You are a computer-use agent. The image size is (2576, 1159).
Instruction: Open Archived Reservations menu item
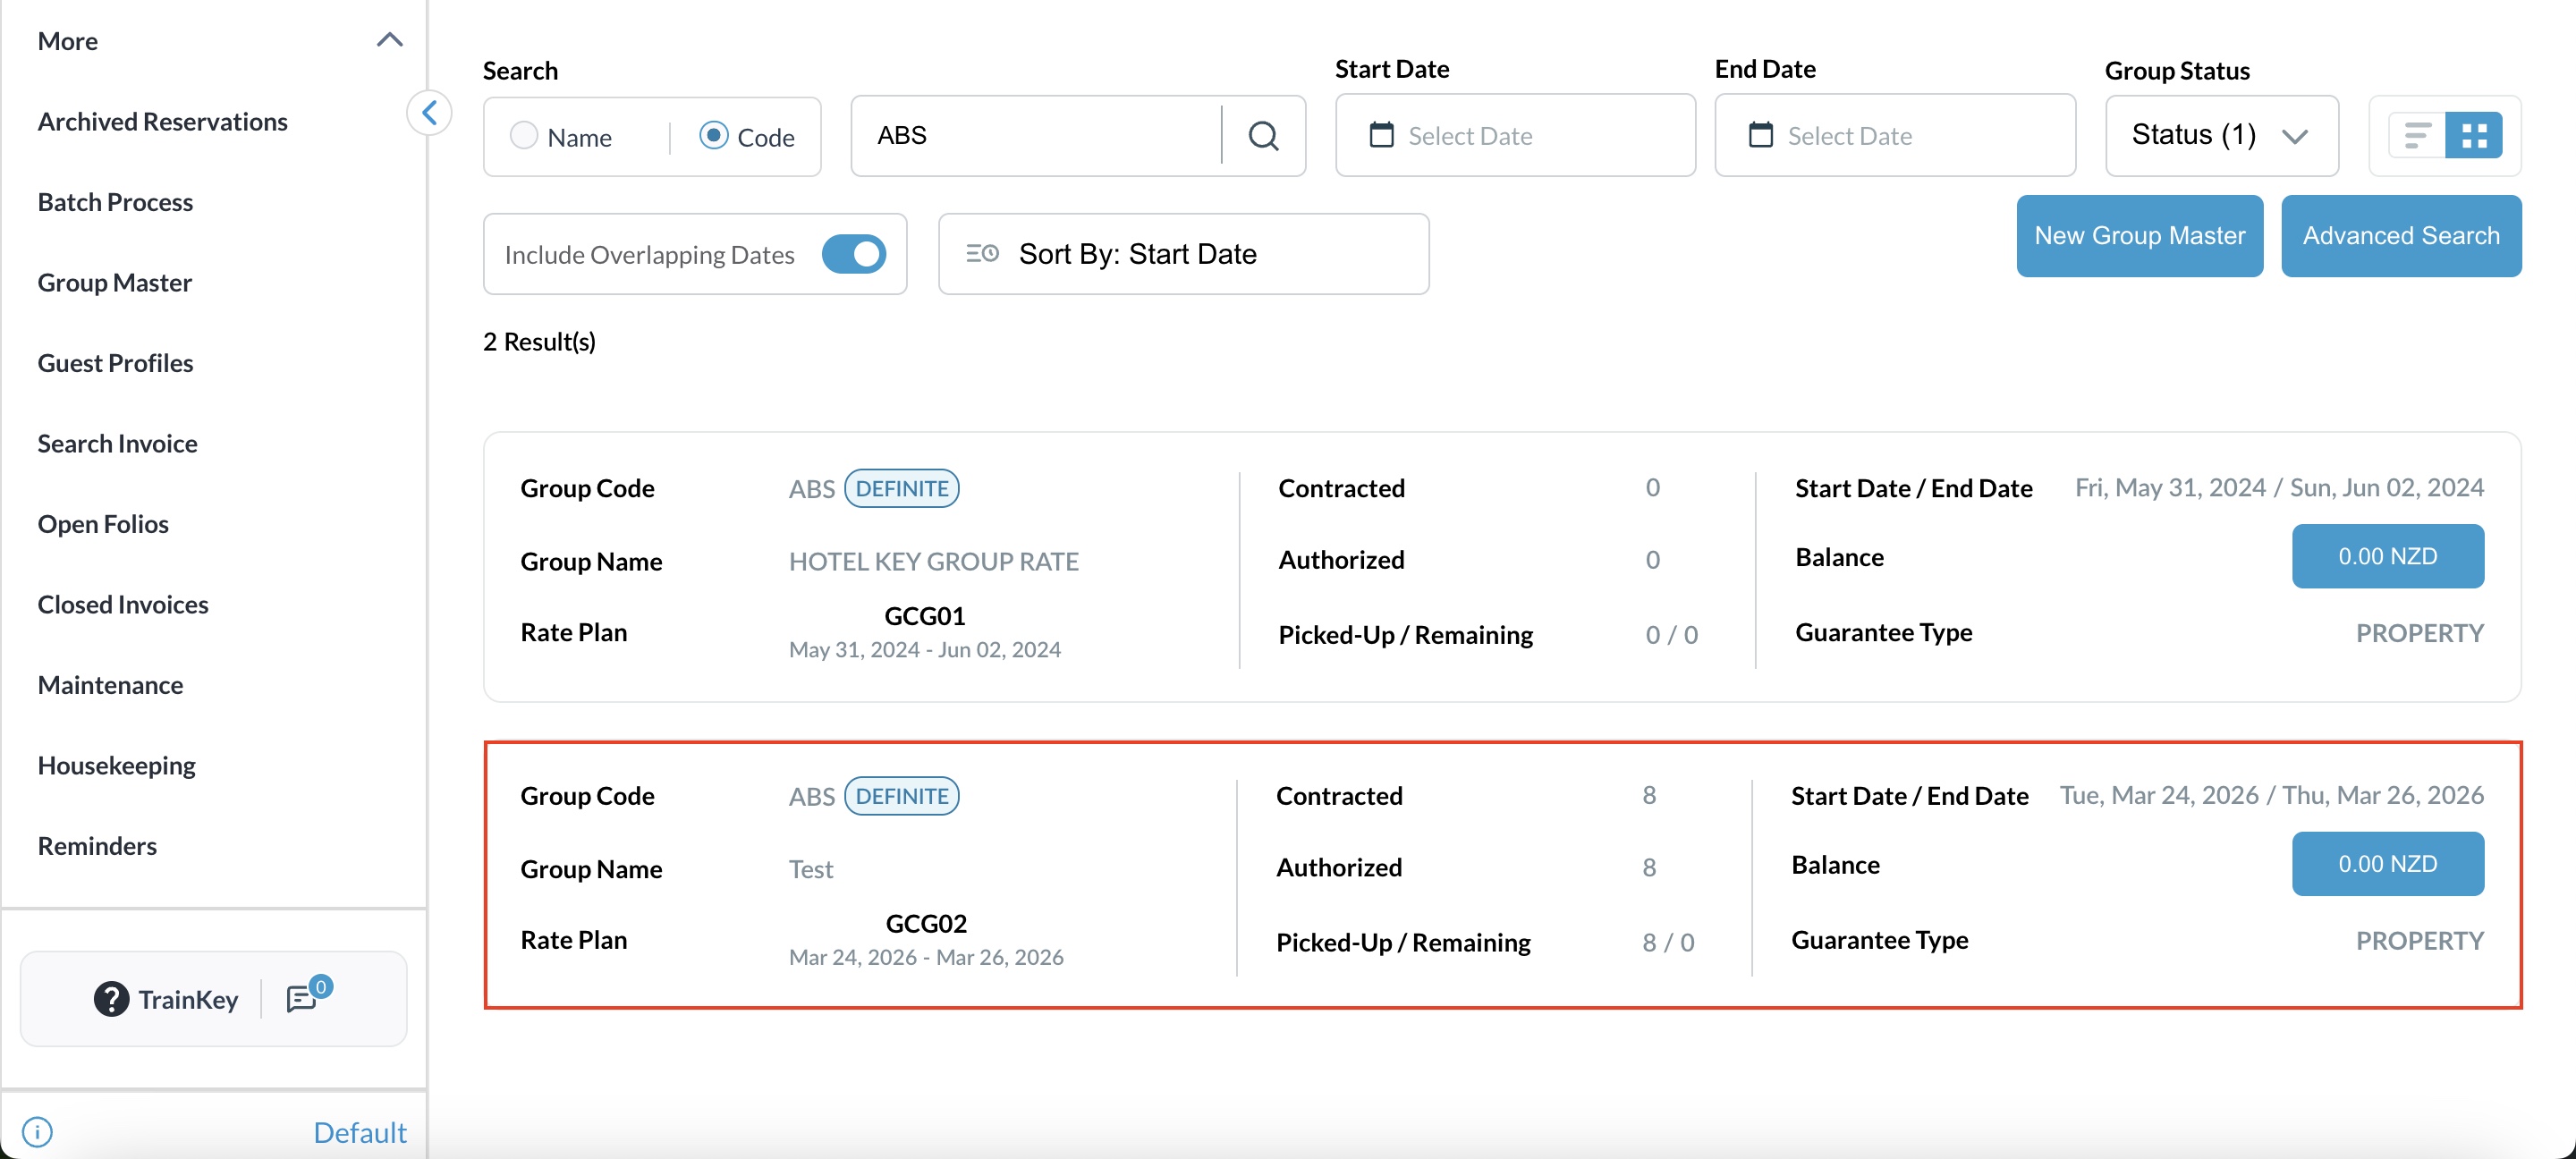pos(162,121)
